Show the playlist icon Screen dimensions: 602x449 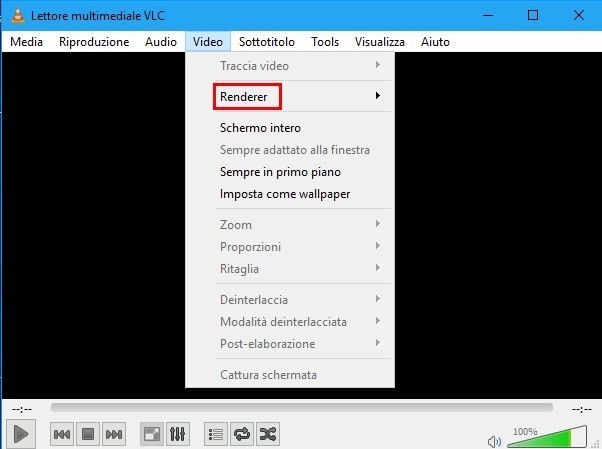point(215,434)
